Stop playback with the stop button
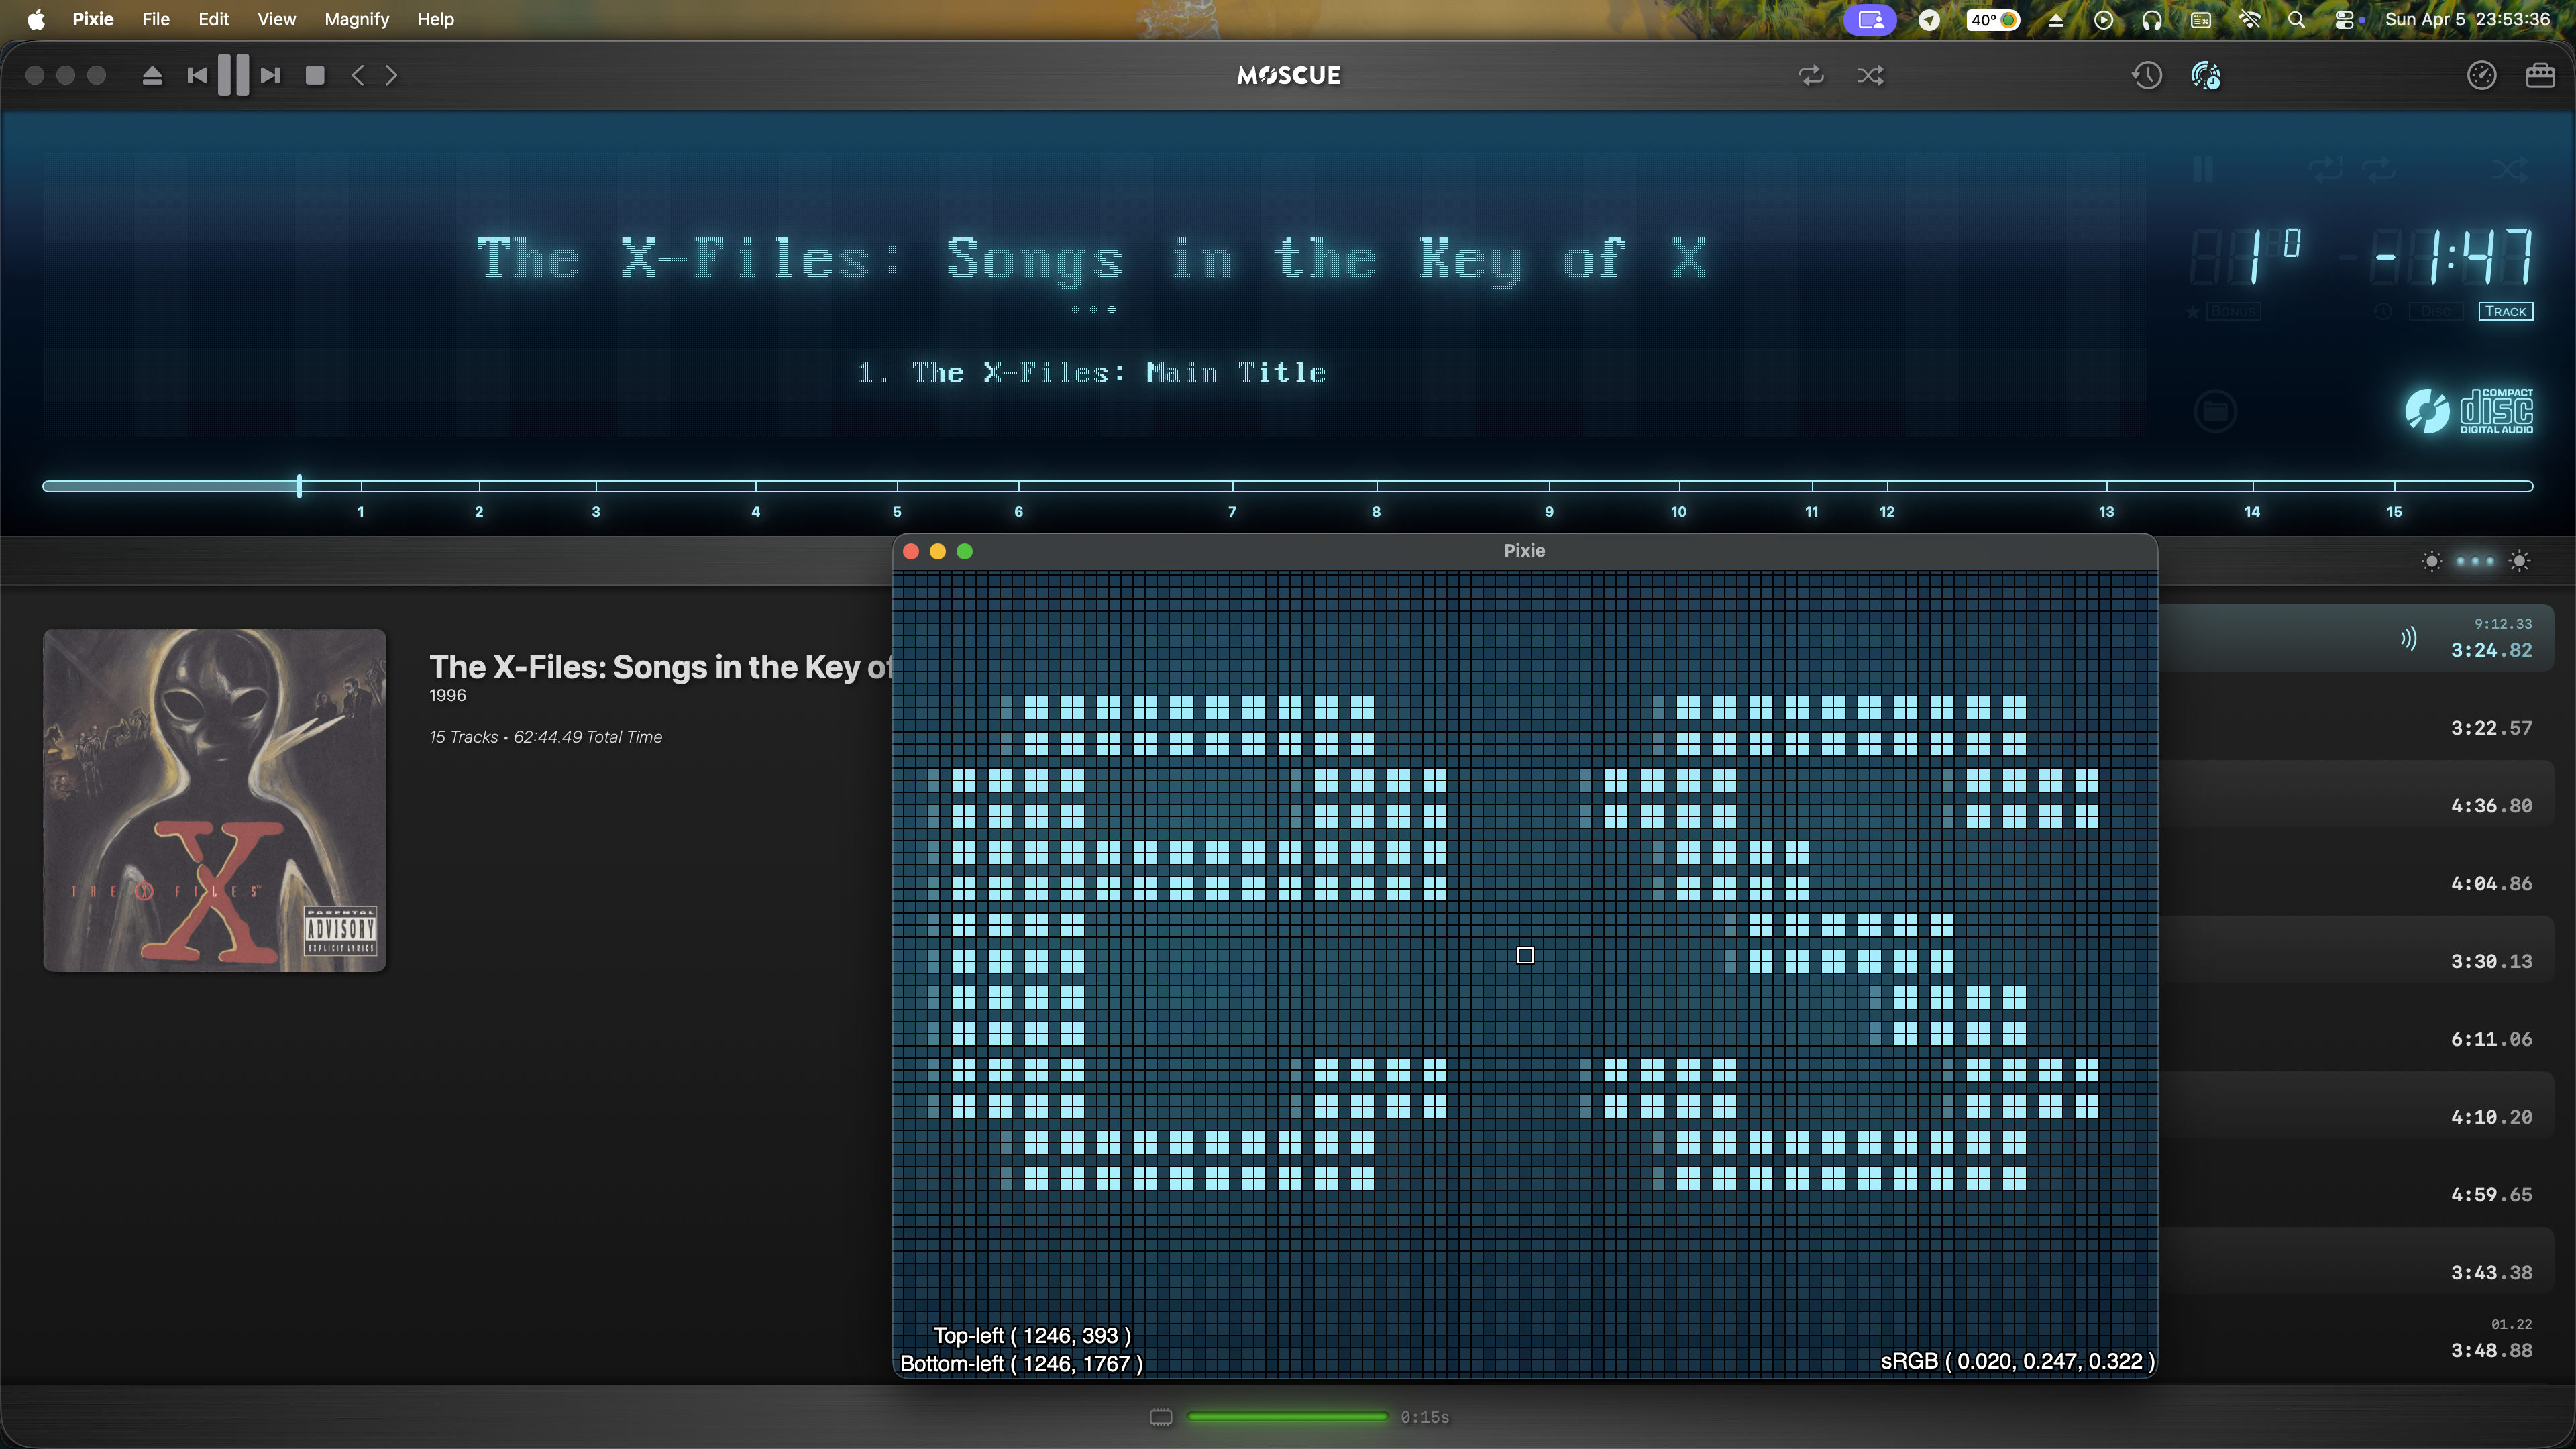Image resolution: width=2576 pixels, height=1449 pixels. (x=315, y=76)
